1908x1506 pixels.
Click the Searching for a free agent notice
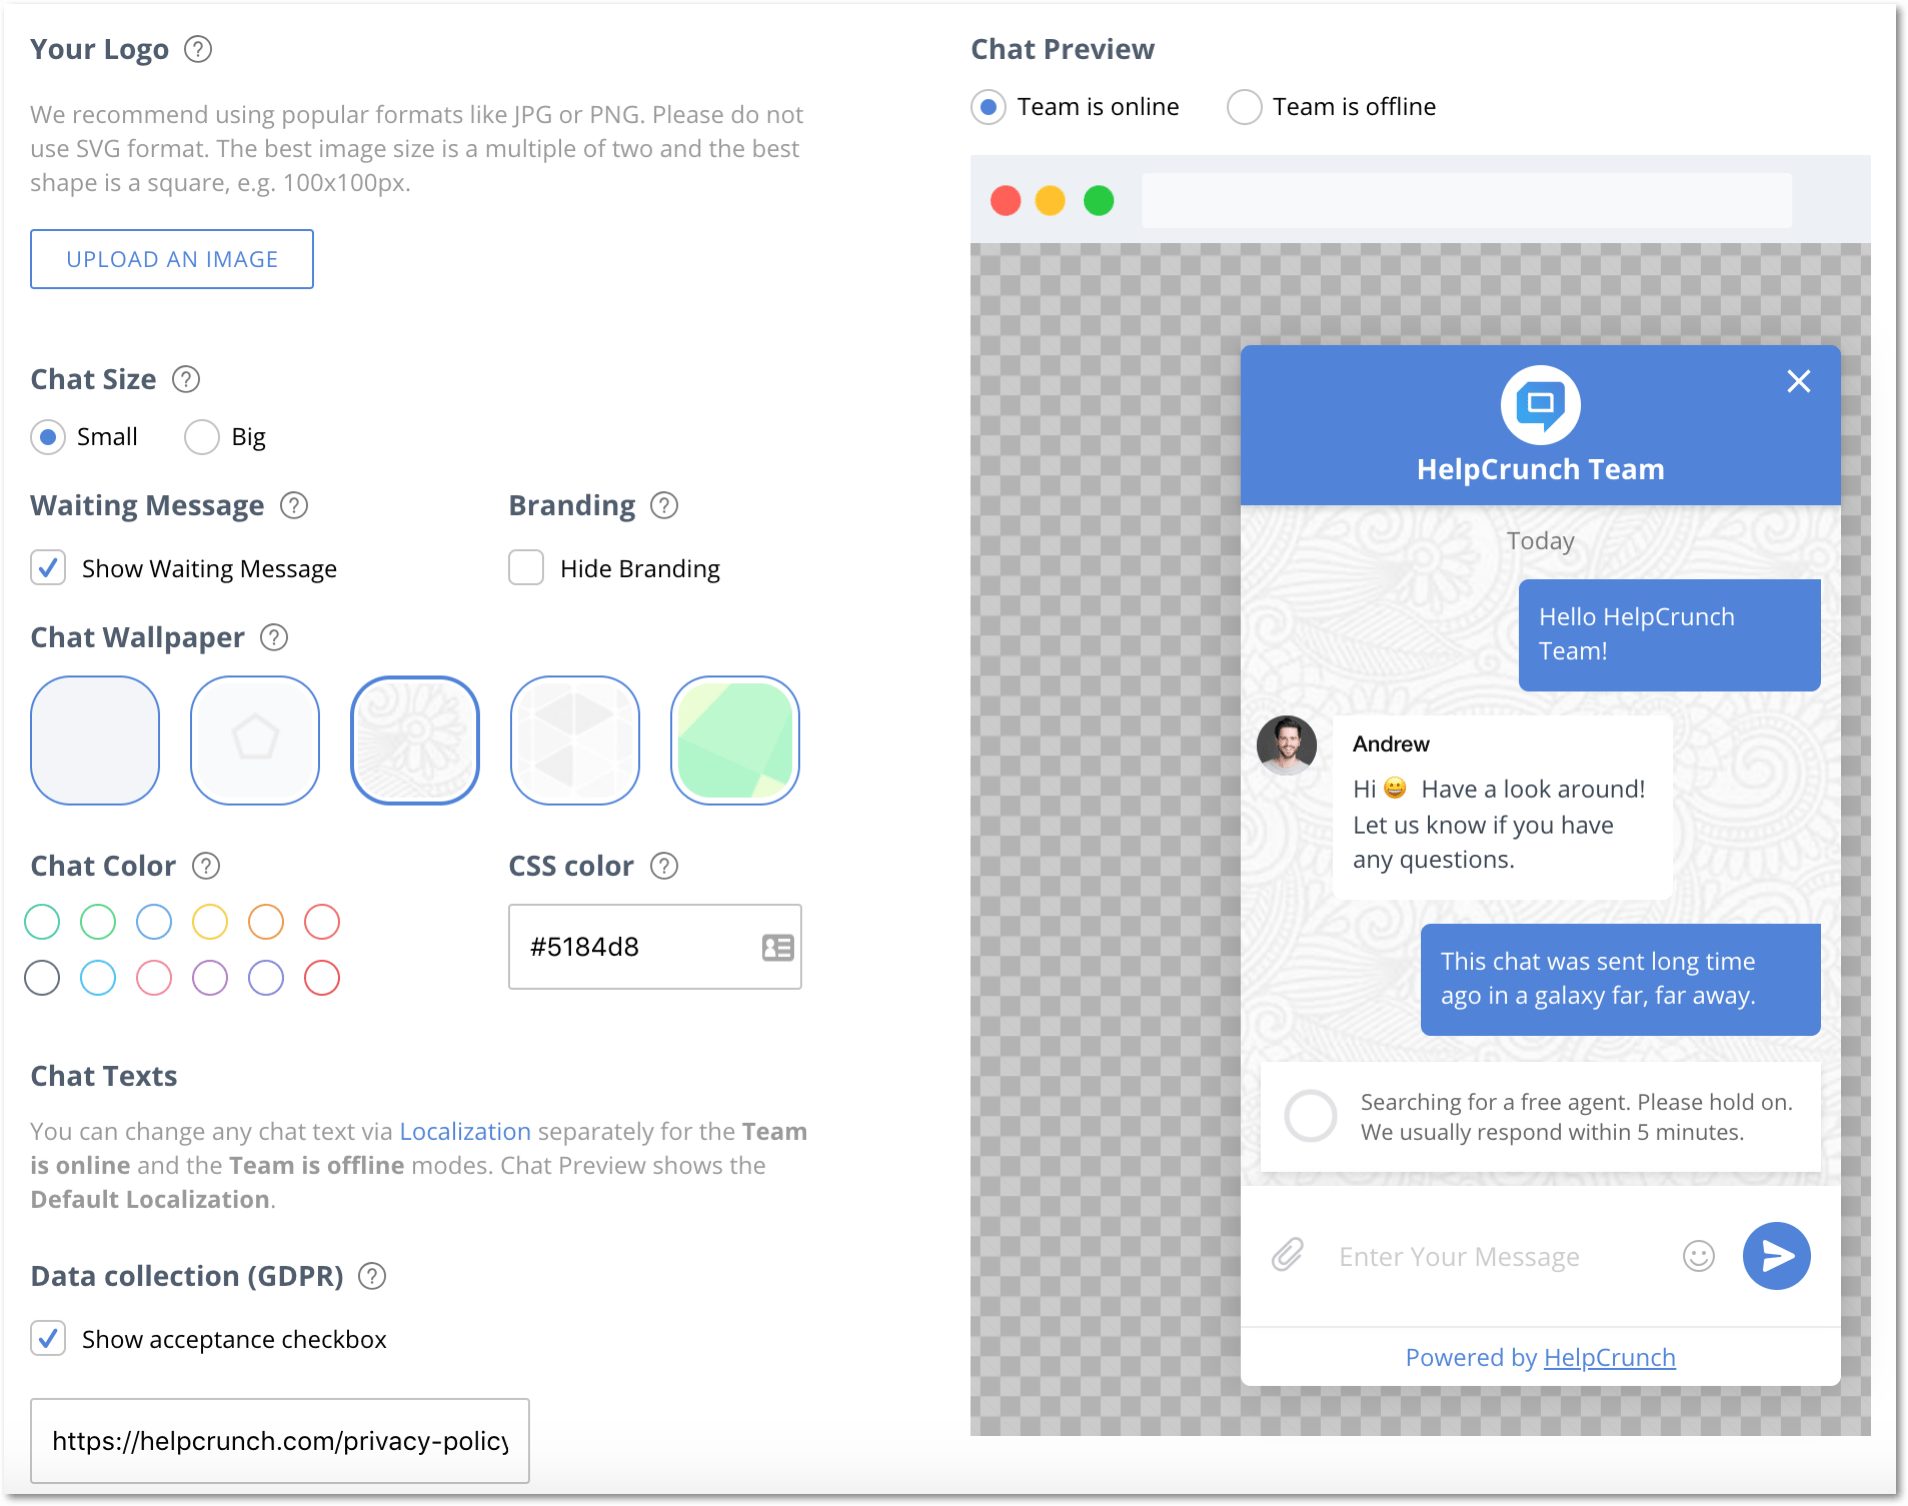click(1540, 1117)
